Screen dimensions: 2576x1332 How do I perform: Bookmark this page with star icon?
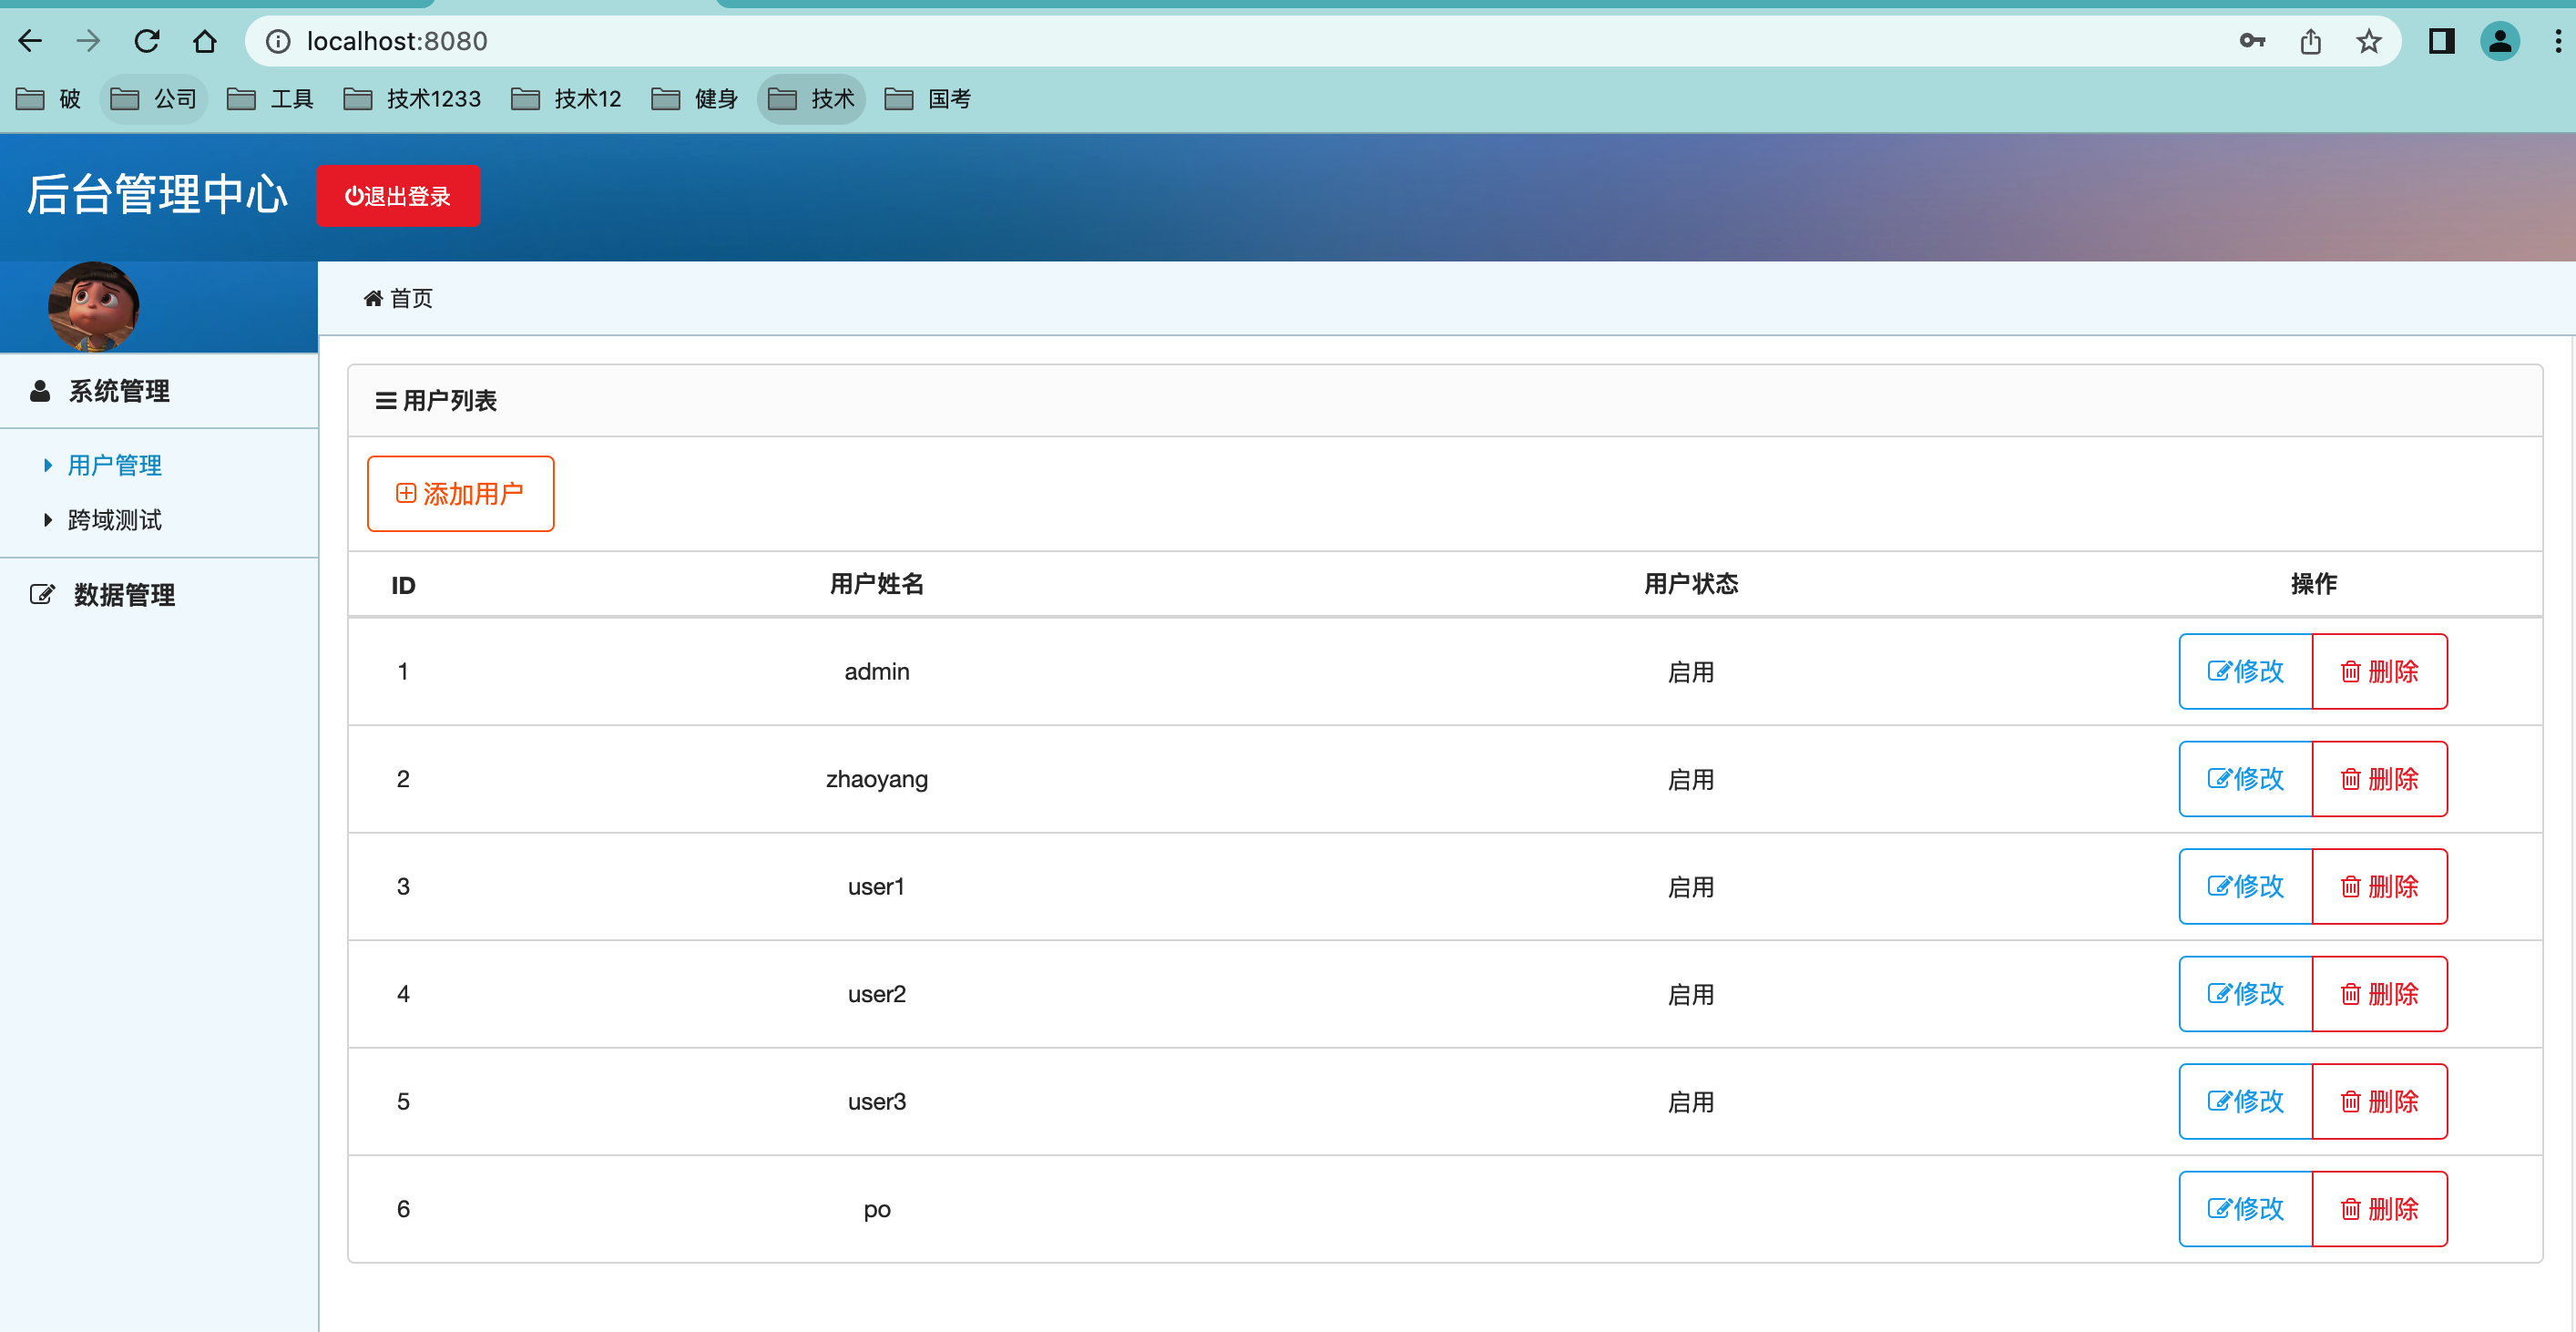point(2368,41)
